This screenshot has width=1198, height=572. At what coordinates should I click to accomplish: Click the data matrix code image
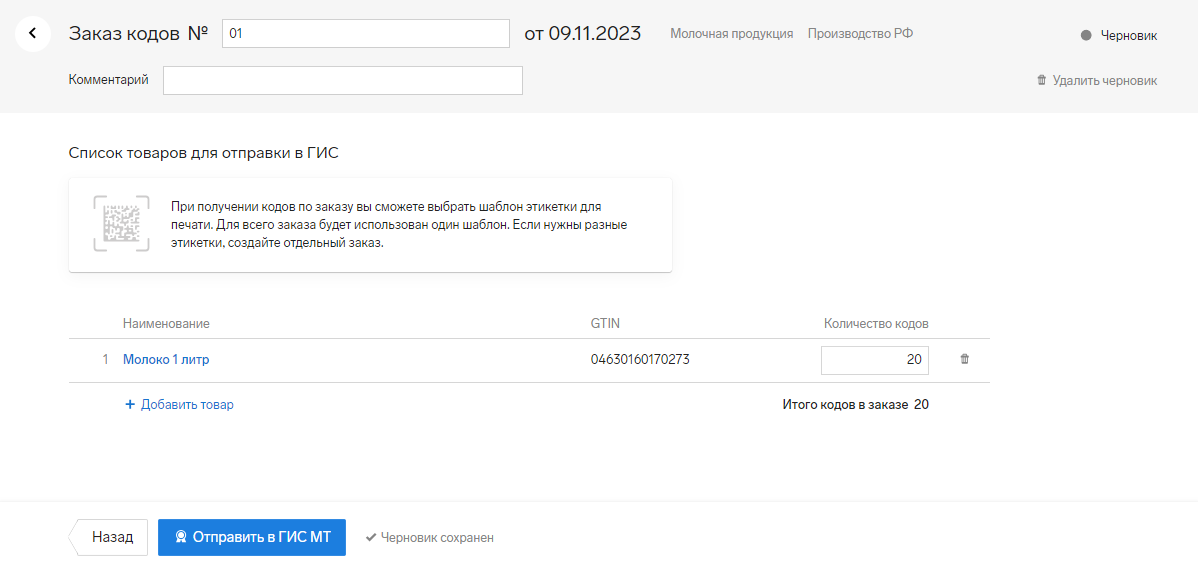pyautogui.click(x=121, y=224)
